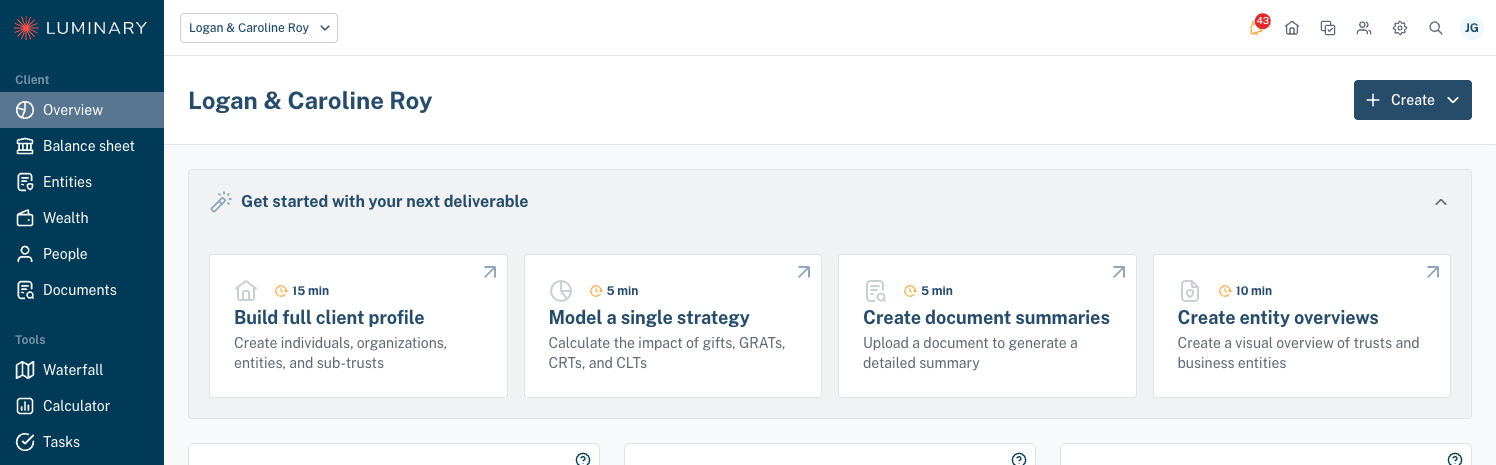Click the 10 min time label

click(1254, 291)
